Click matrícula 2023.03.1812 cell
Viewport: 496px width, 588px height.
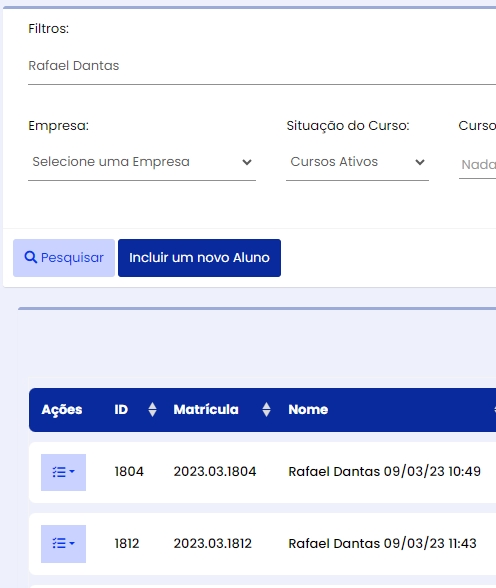213,543
